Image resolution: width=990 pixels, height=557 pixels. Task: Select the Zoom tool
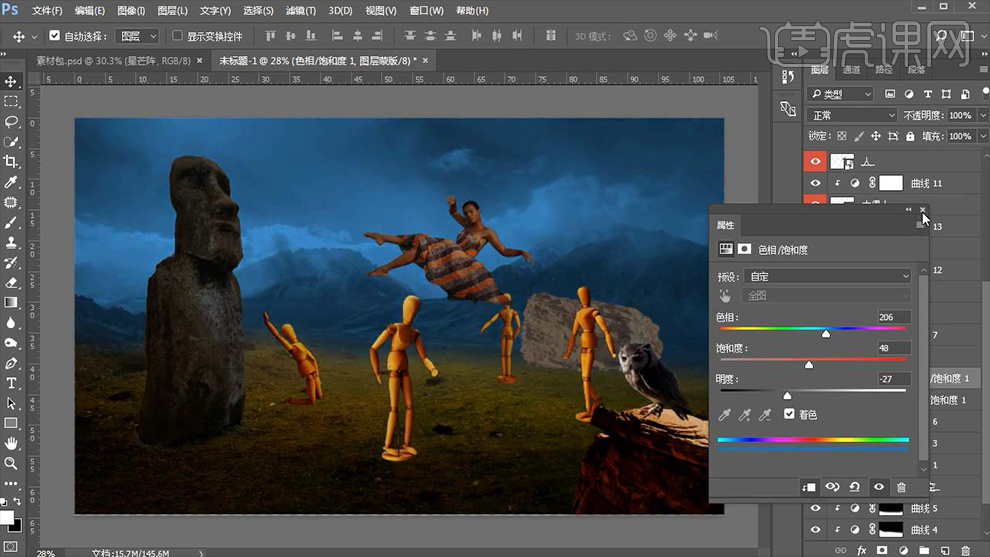tap(11, 464)
